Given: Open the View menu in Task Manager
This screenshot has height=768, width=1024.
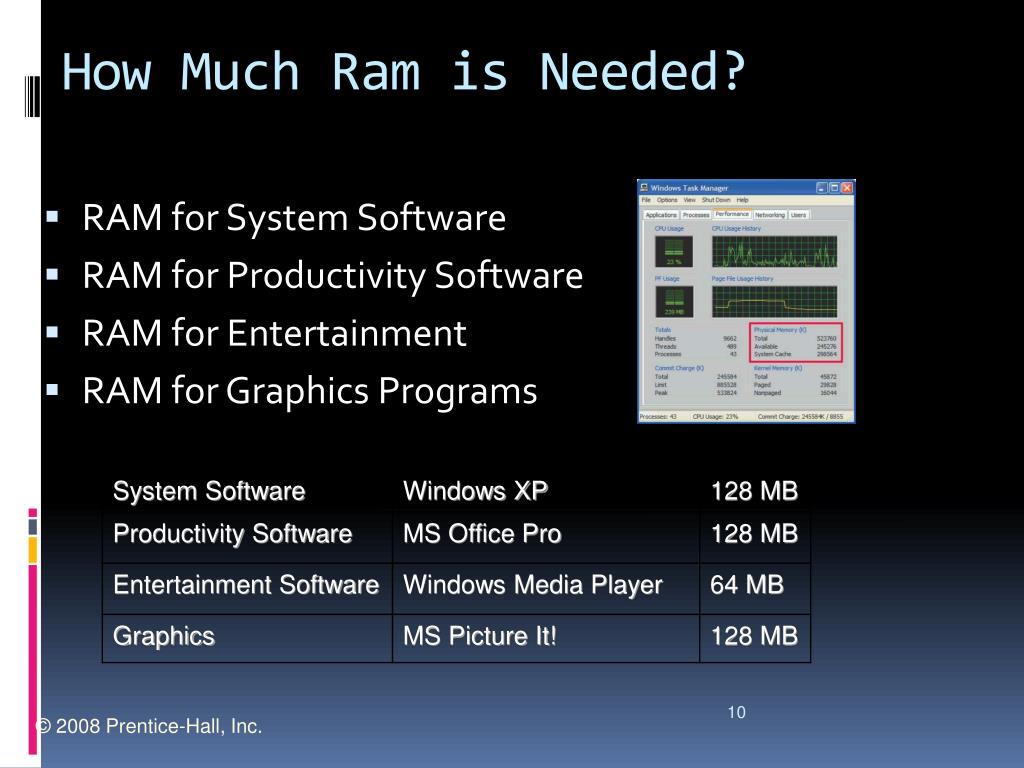Looking at the screenshot, I should [690, 200].
